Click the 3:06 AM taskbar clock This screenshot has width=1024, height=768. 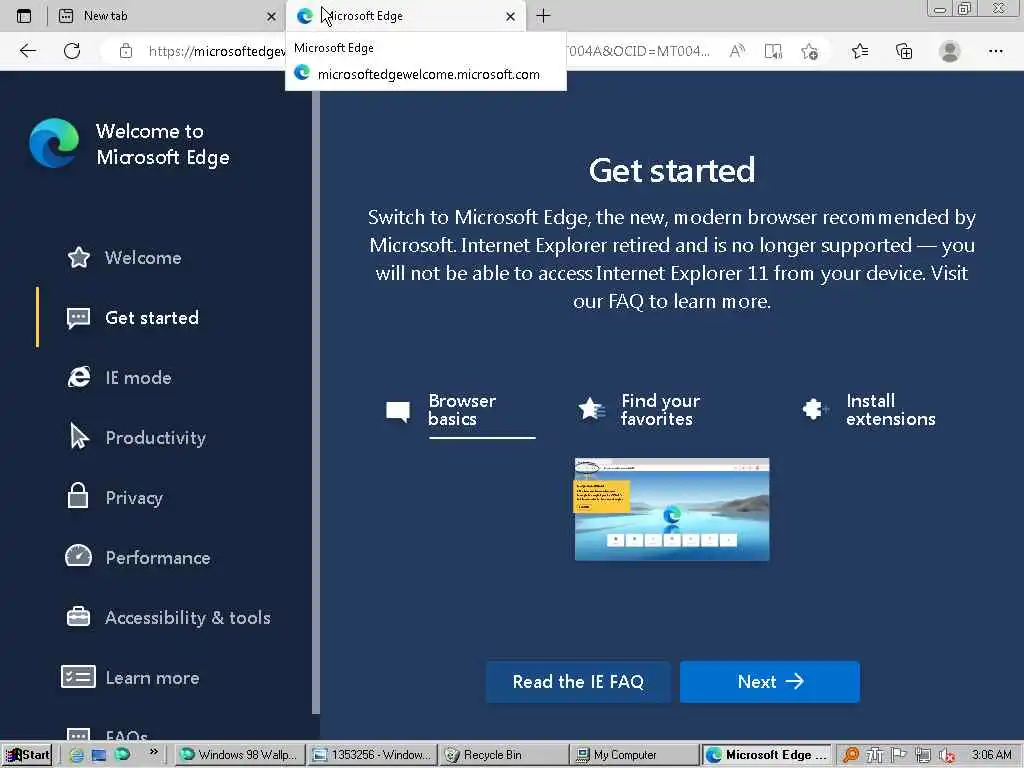(991, 755)
